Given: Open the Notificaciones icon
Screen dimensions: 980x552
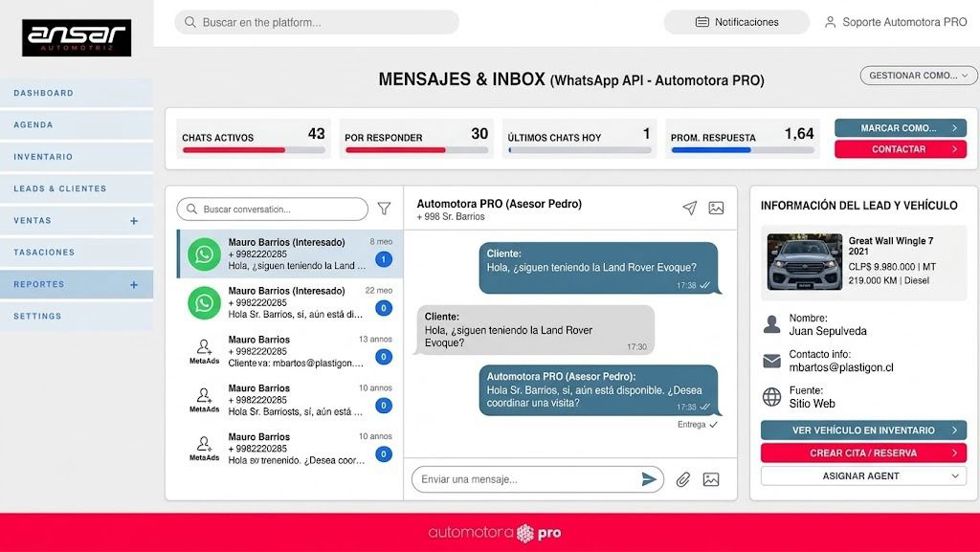Looking at the screenshot, I should coord(702,22).
